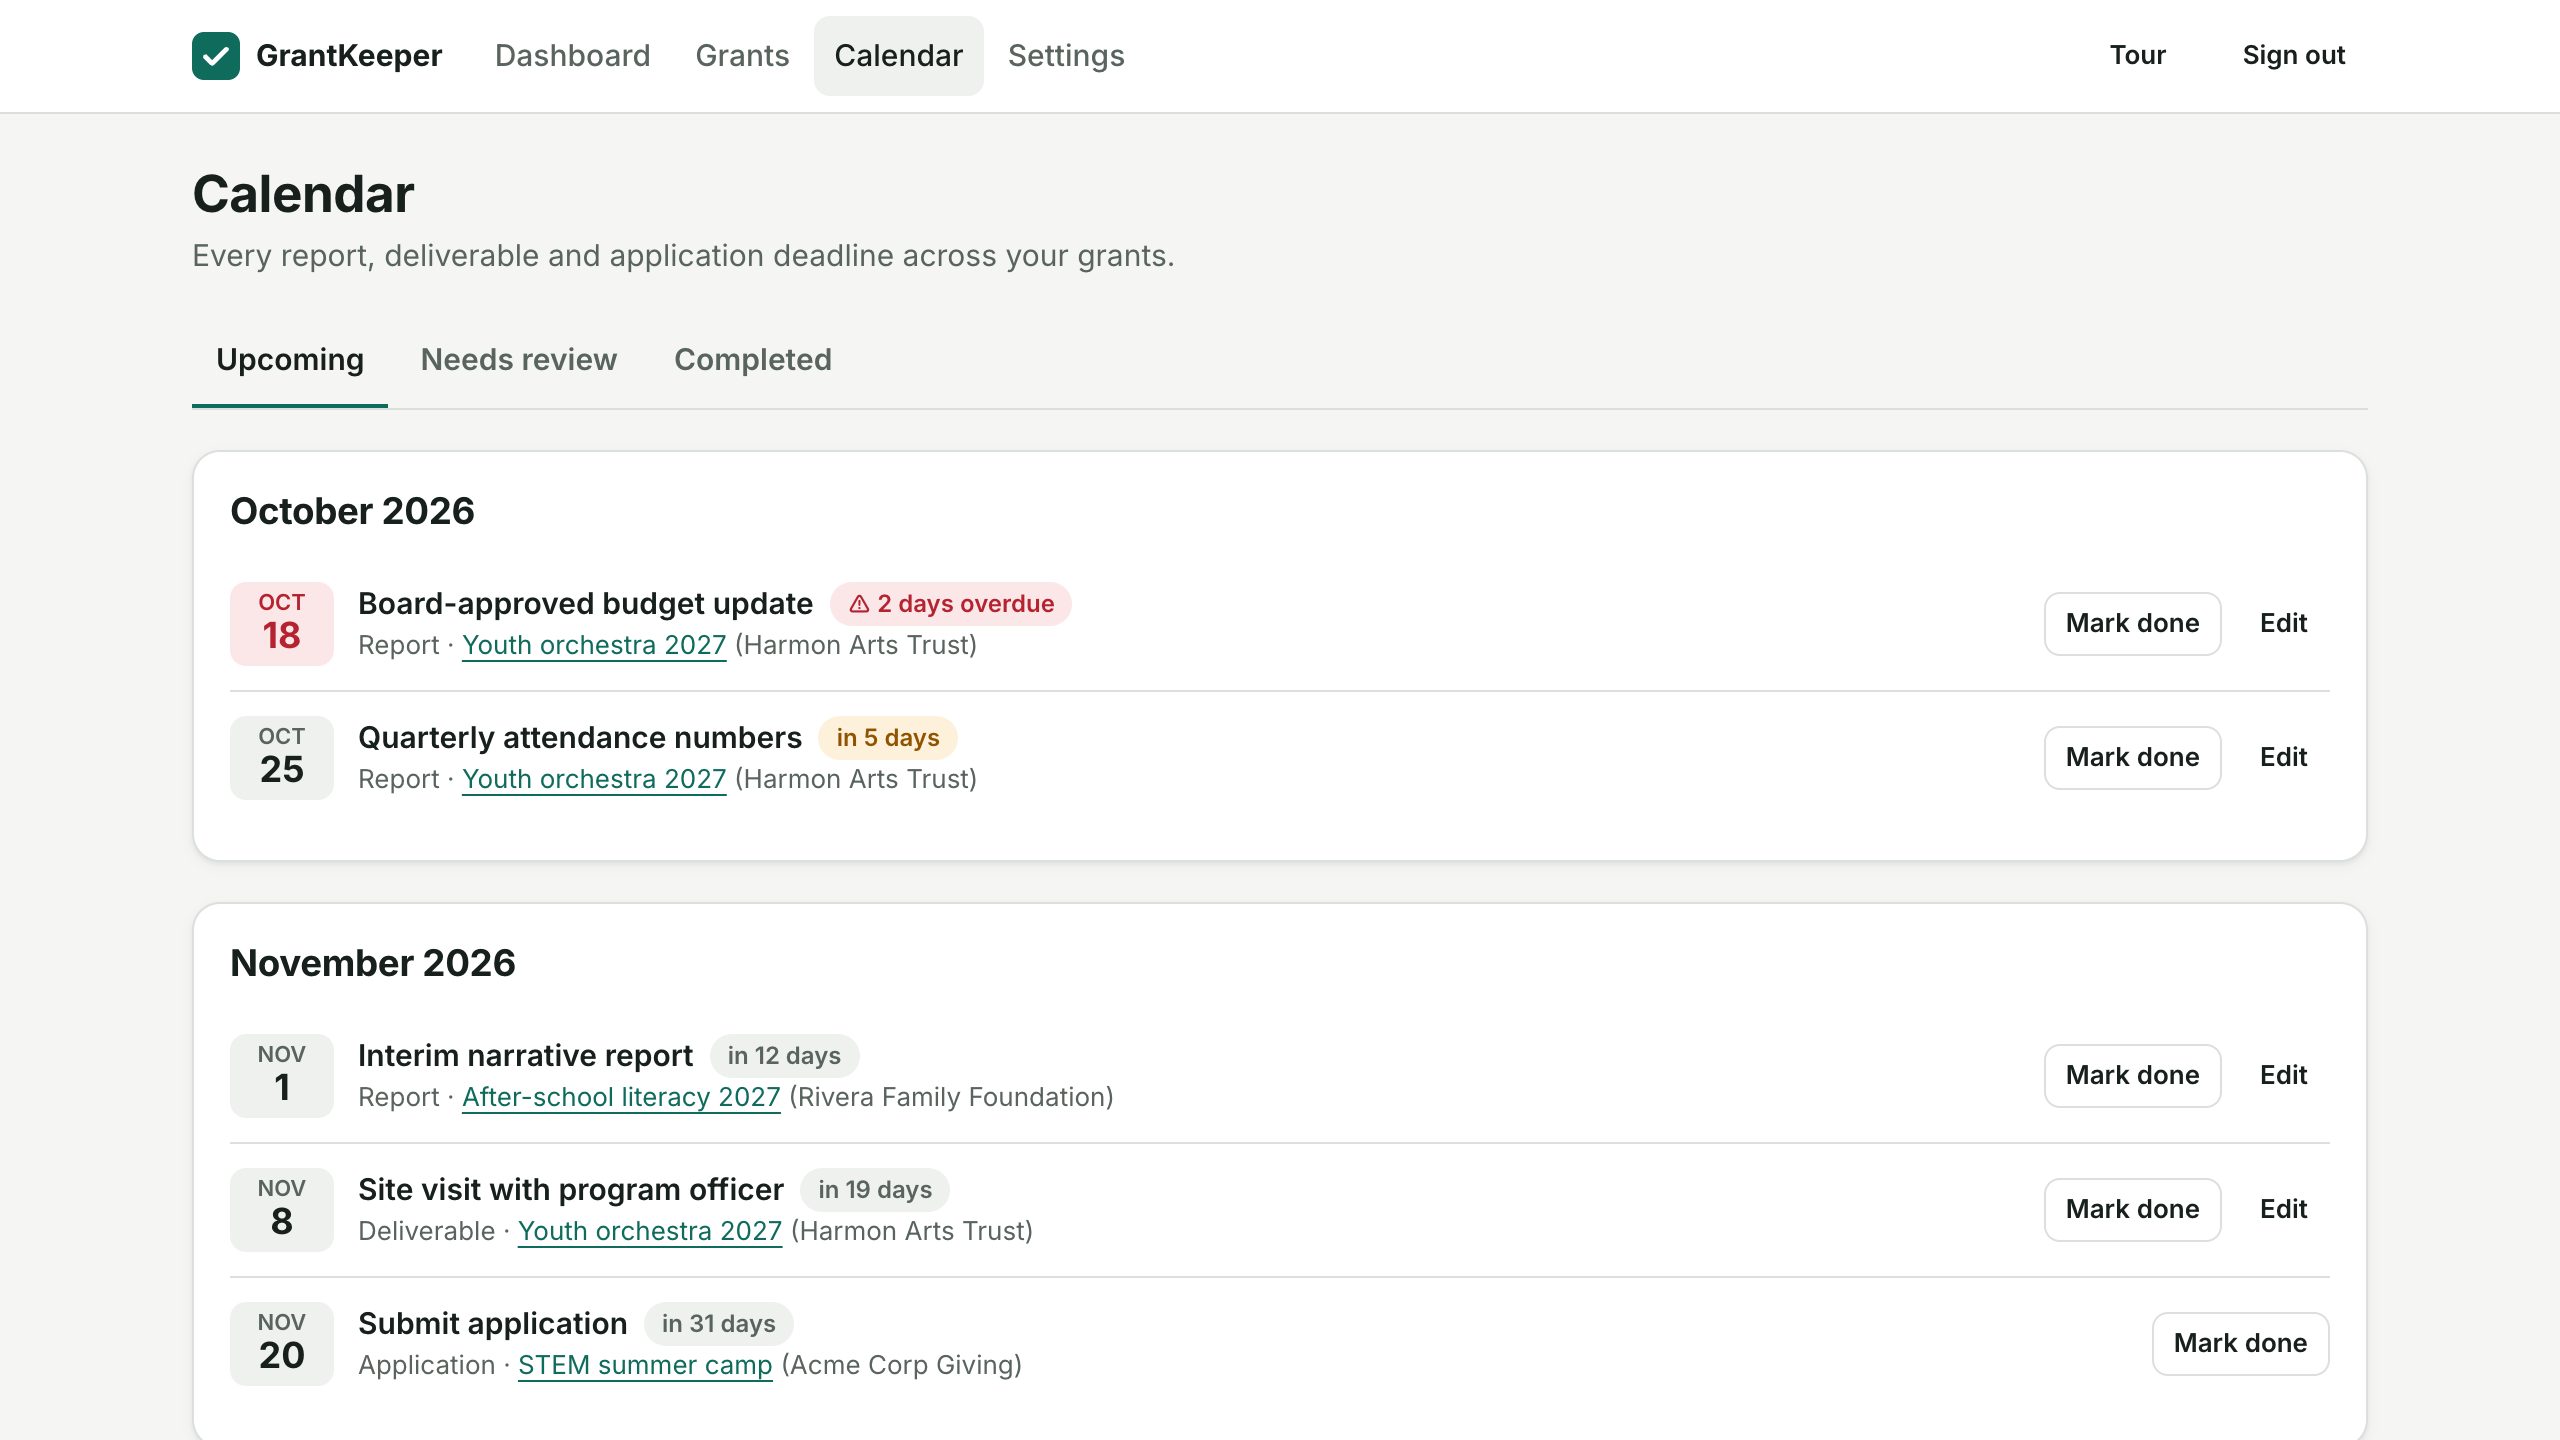Screen dimensions: 2560x1440
Task: Click '(Rivera Family Foundation)' funder text
Action: point(951,1098)
